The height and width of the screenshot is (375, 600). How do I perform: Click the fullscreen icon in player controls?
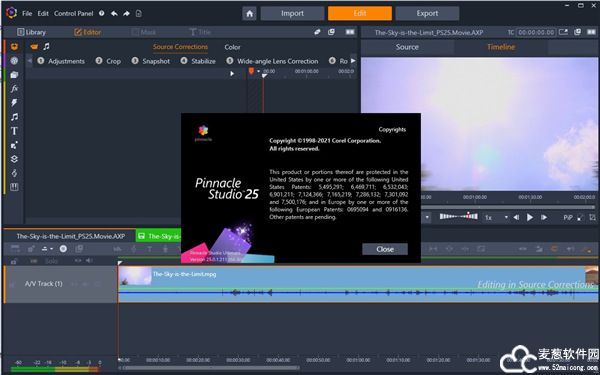click(580, 217)
